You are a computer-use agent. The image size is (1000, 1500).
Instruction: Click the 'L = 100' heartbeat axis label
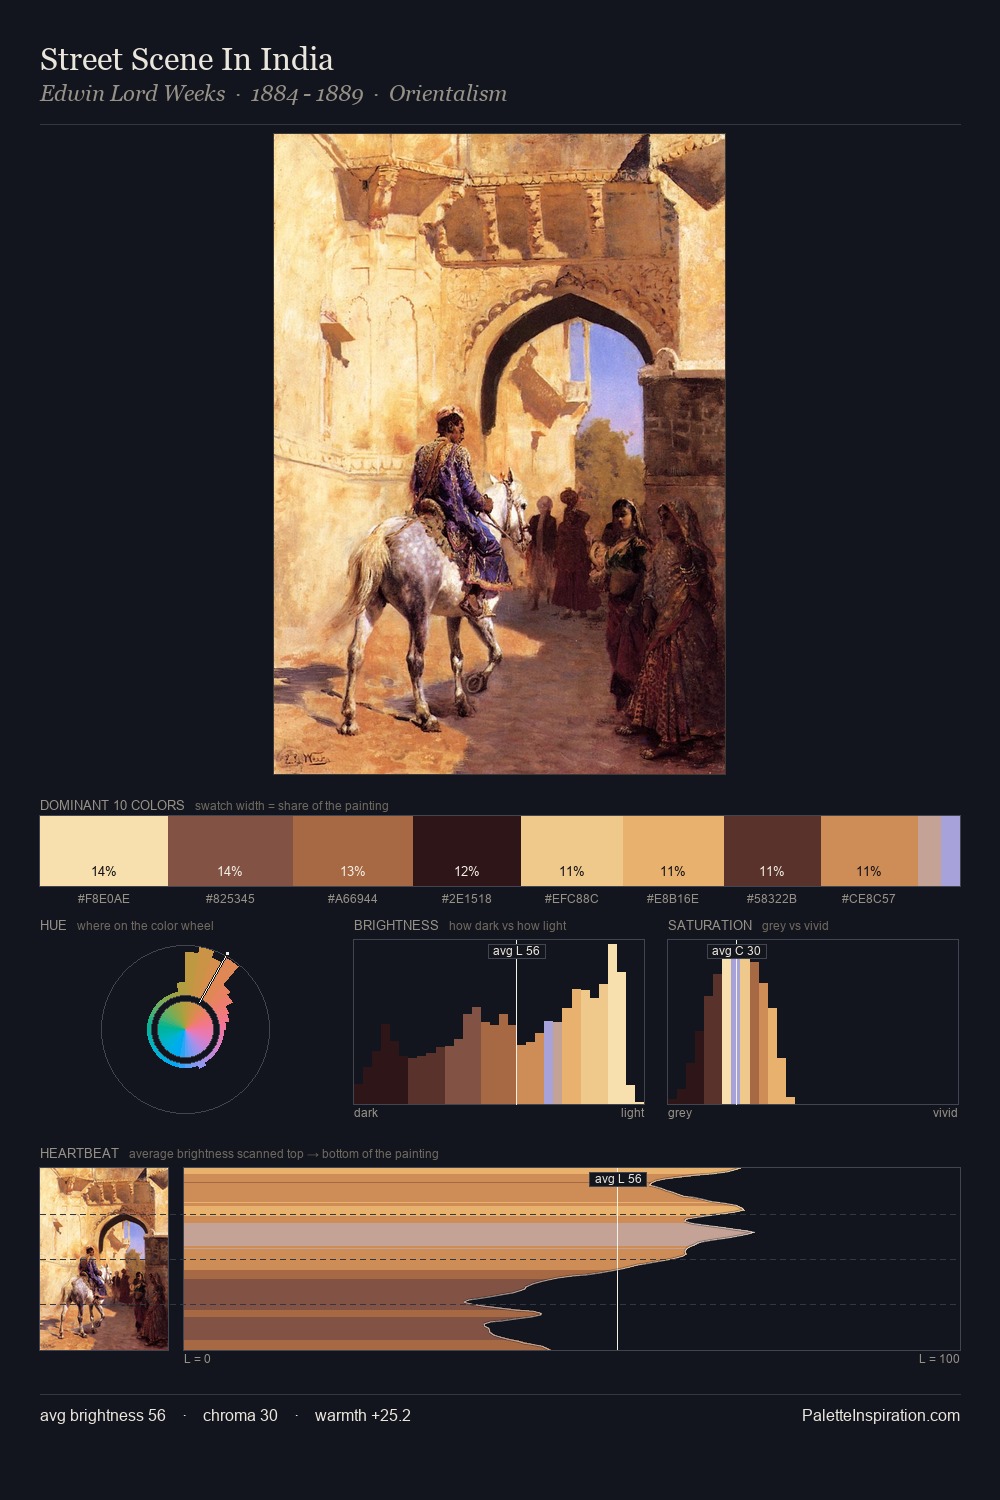[939, 1358]
